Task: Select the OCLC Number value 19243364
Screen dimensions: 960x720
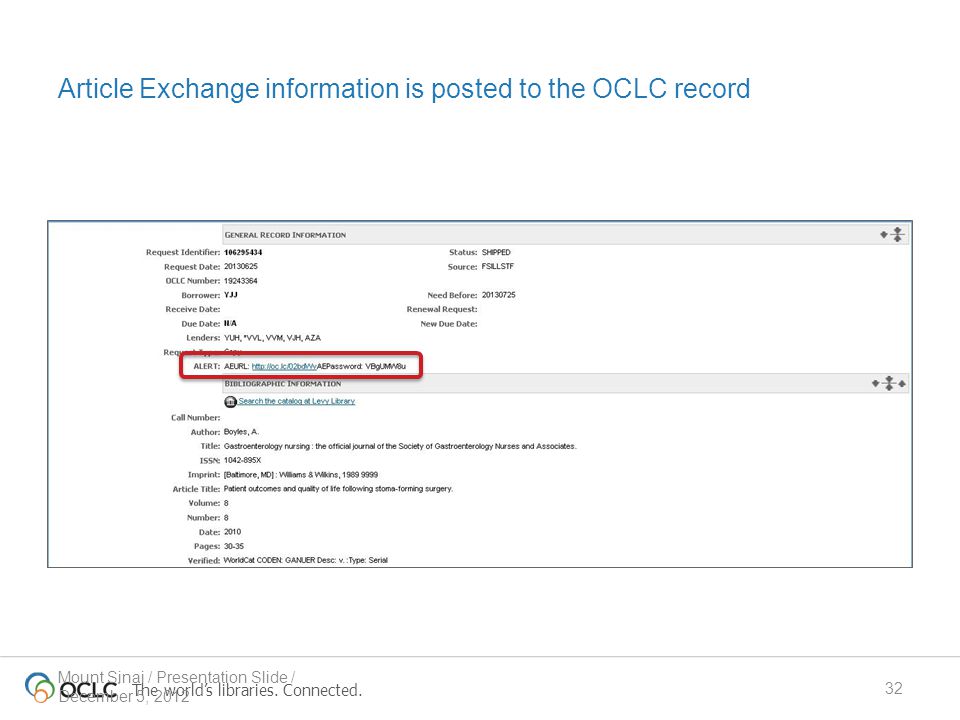Action: (x=241, y=281)
